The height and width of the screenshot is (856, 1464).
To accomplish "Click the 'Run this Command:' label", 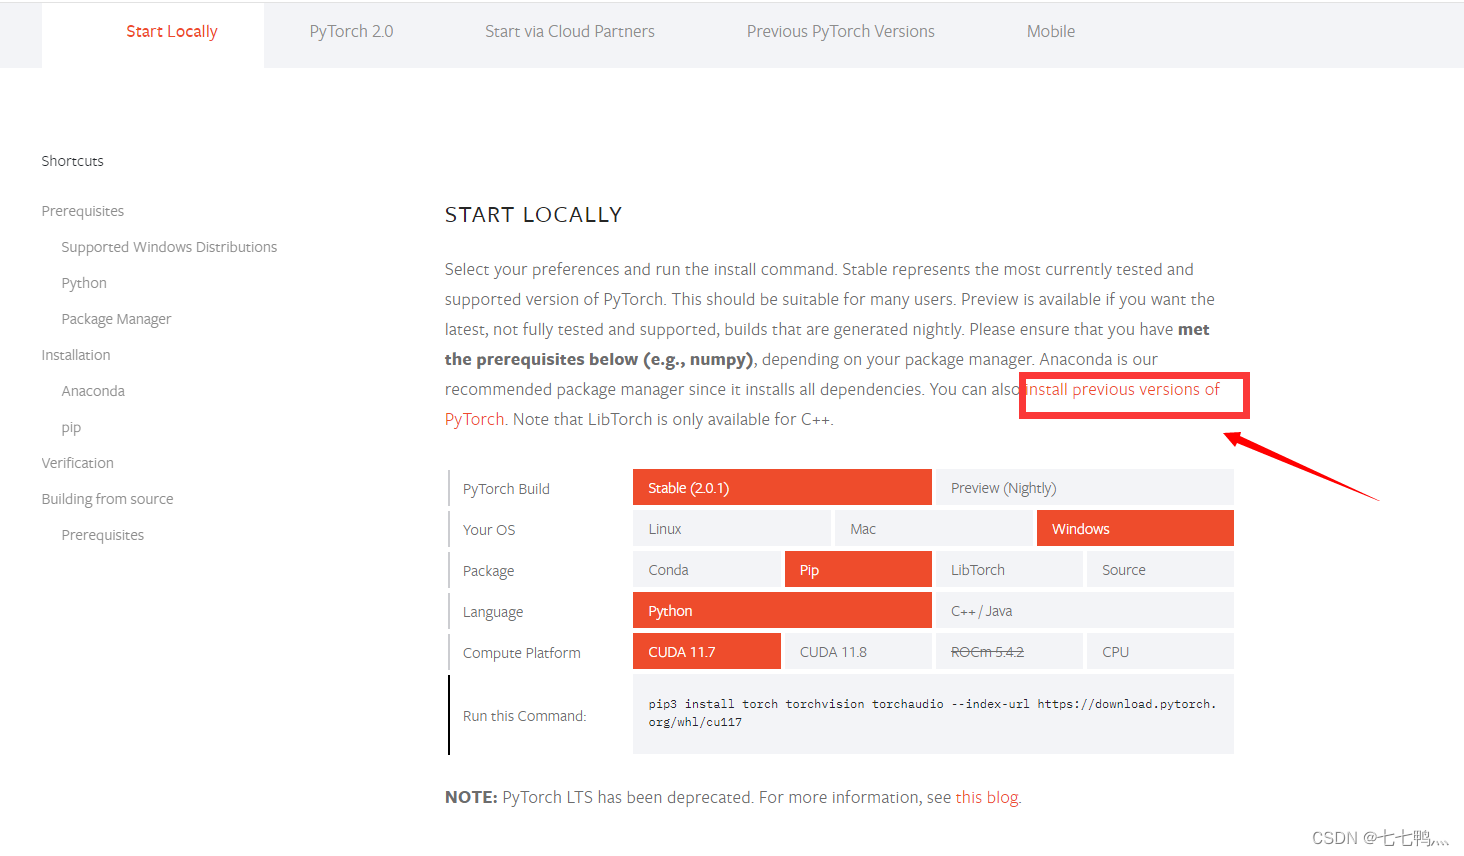I will [x=524, y=716].
